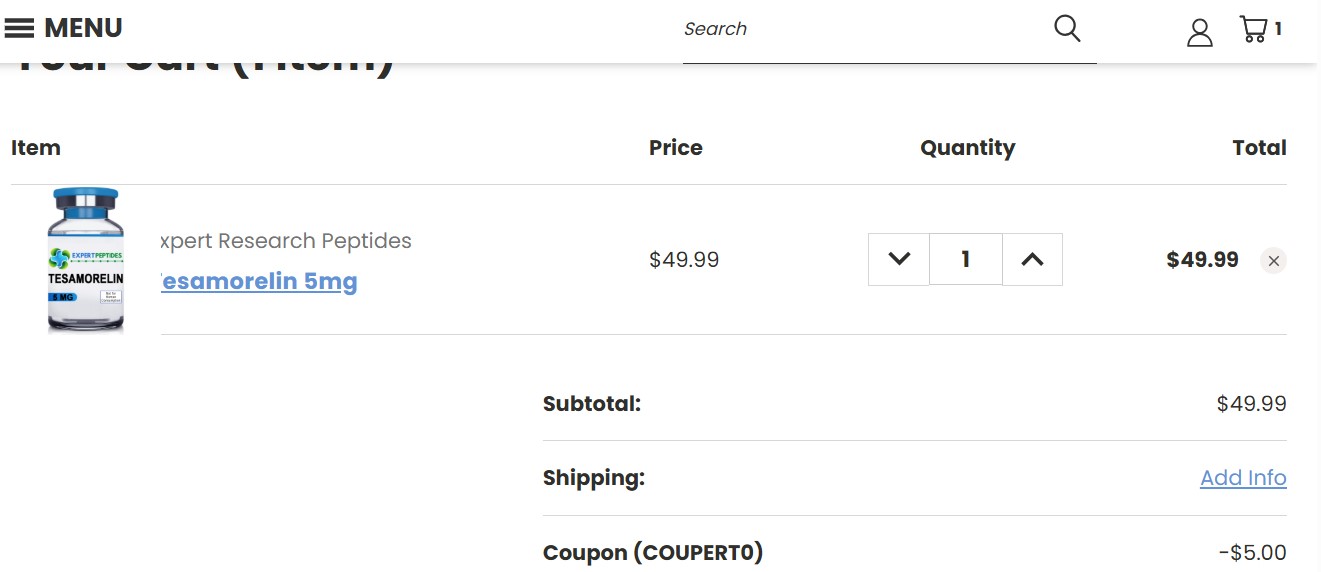The image size is (1321, 572).
Task: Focus the Search text field
Action: point(860,29)
